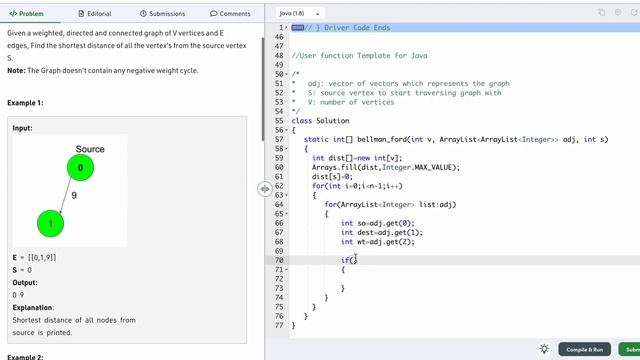640x360 pixels.
Task: Collapse outer for loop fold line 63
Action: (286, 195)
